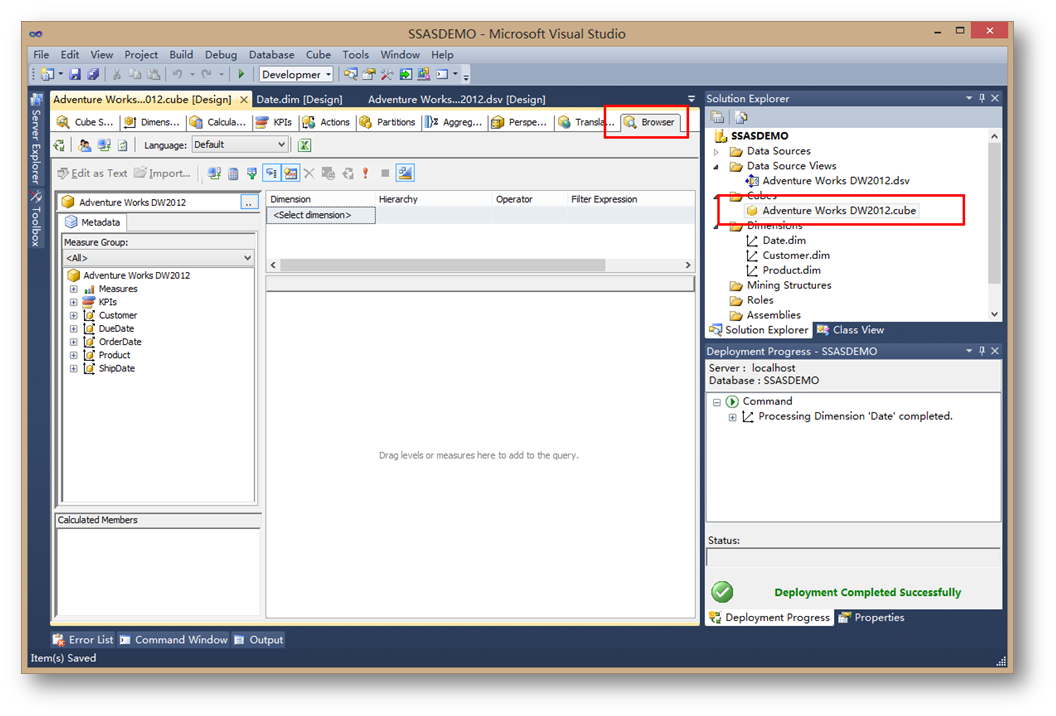The height and width of the screenshot is (716, 1056).
Task: Click the Server Explorer sidebar icon
Action: pyautogui.click(x=36, y=139)
